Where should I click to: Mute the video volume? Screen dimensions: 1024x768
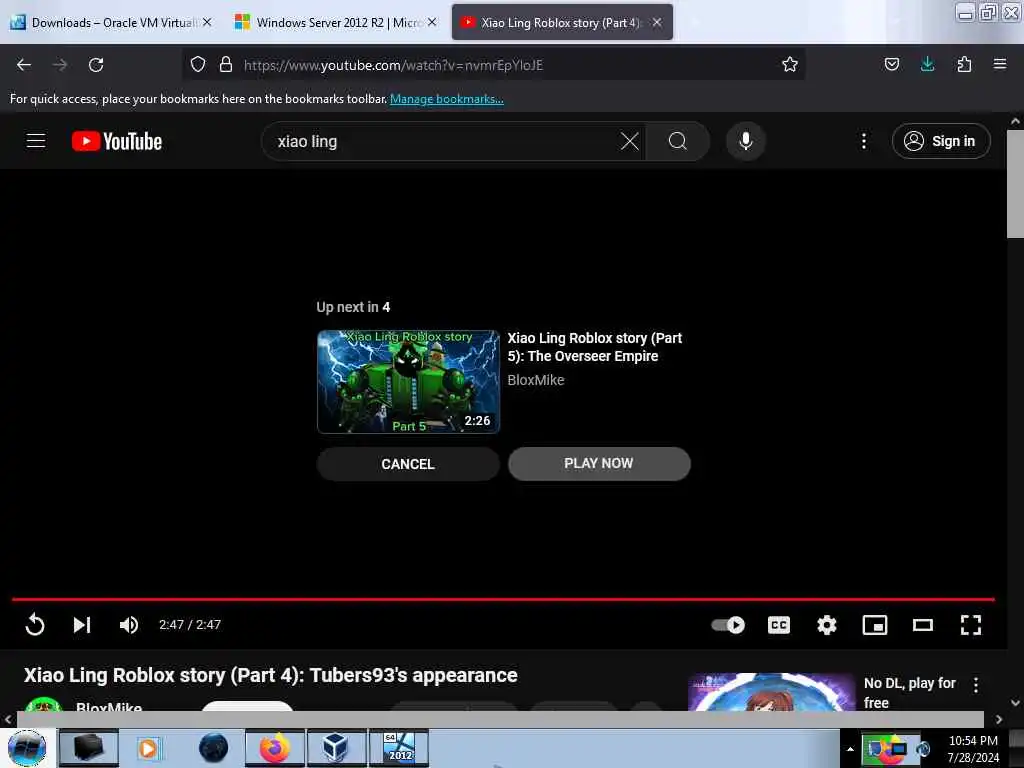click(129, 625)
